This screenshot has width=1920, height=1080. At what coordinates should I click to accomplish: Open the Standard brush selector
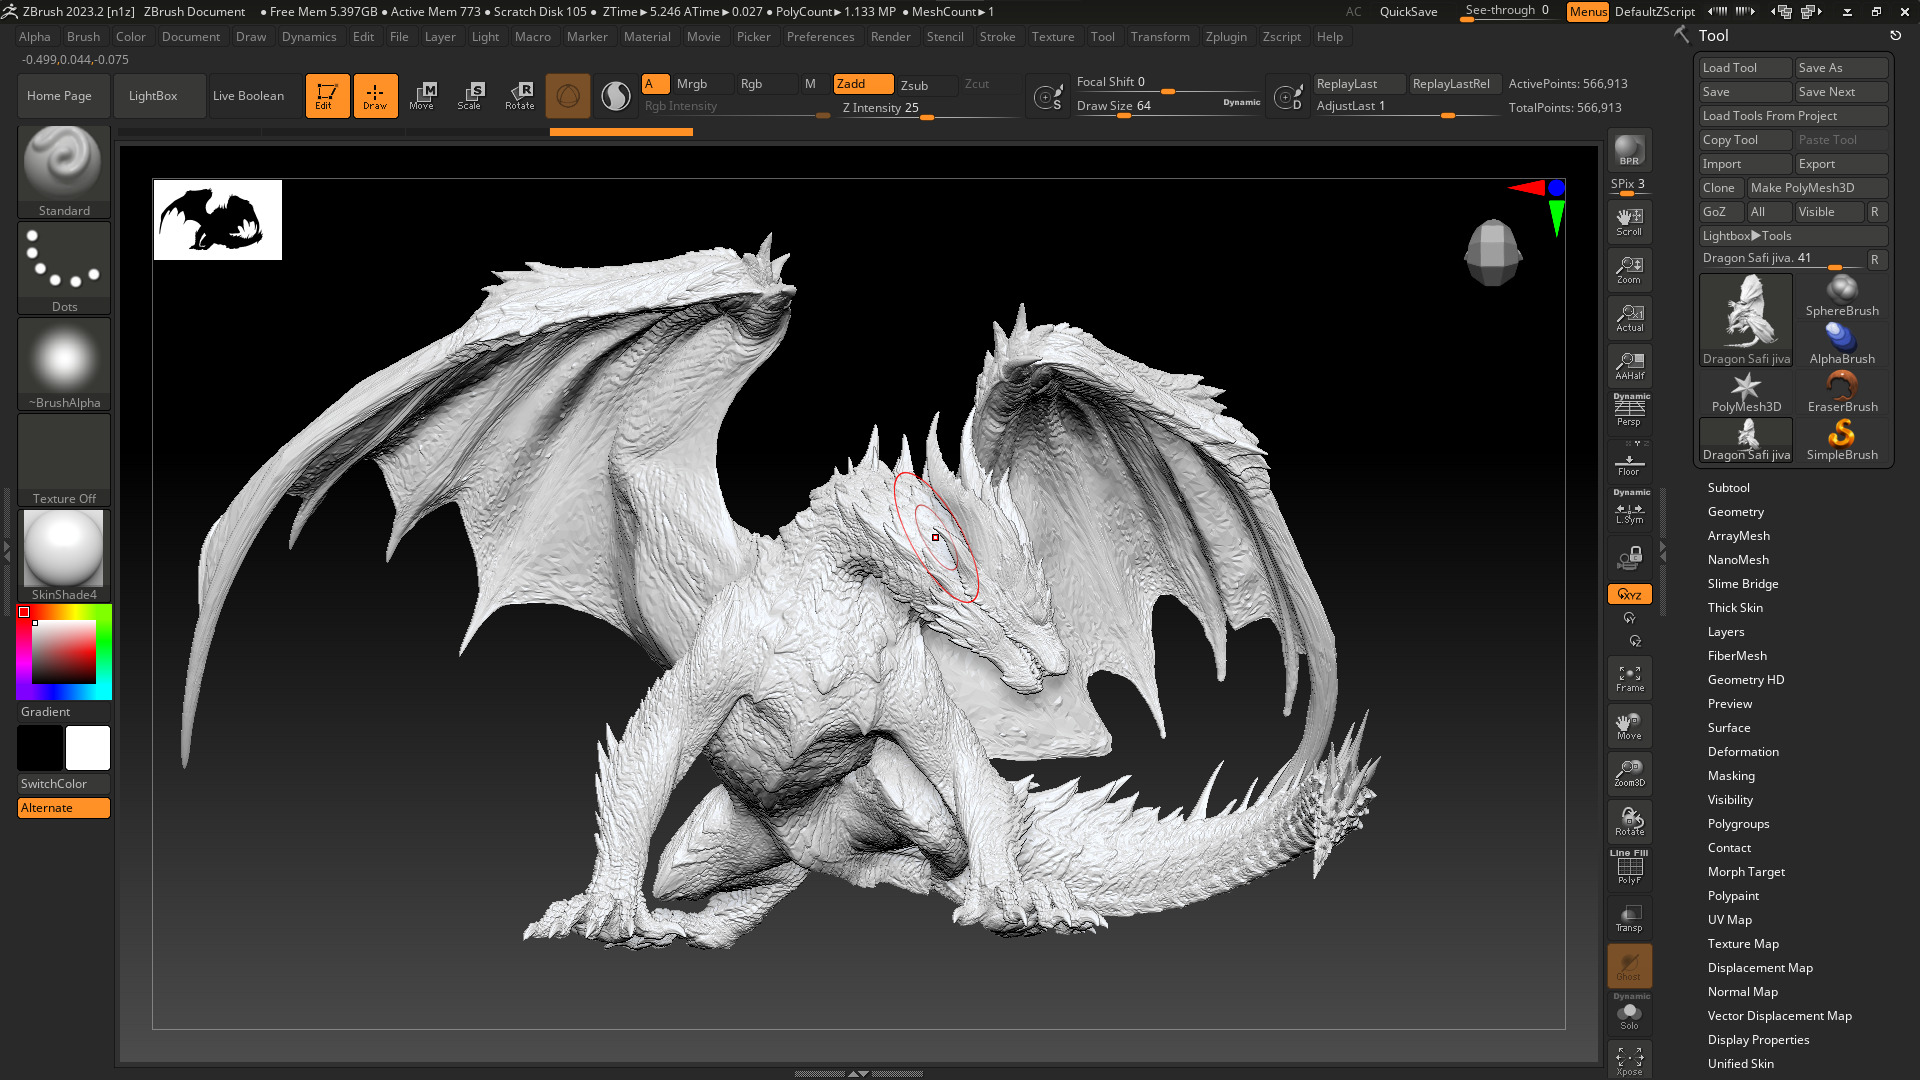tap(64, 171)
